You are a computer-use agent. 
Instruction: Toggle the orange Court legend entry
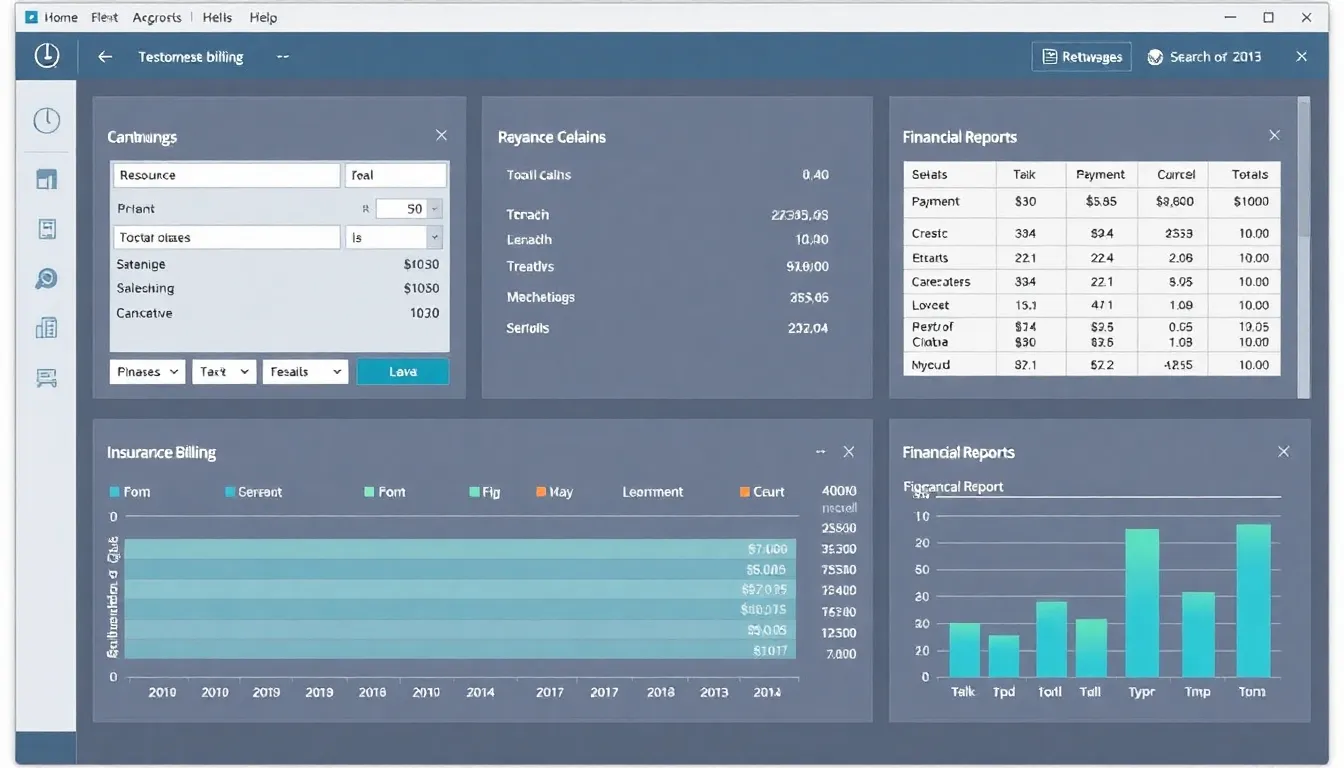[x=762, y=492]
